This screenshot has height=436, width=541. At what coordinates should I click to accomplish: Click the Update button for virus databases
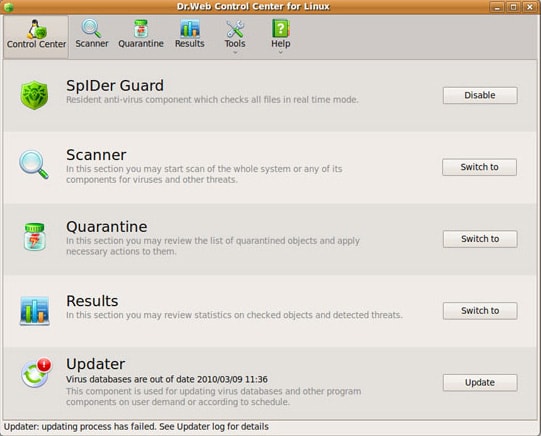[x=480, y=383]
